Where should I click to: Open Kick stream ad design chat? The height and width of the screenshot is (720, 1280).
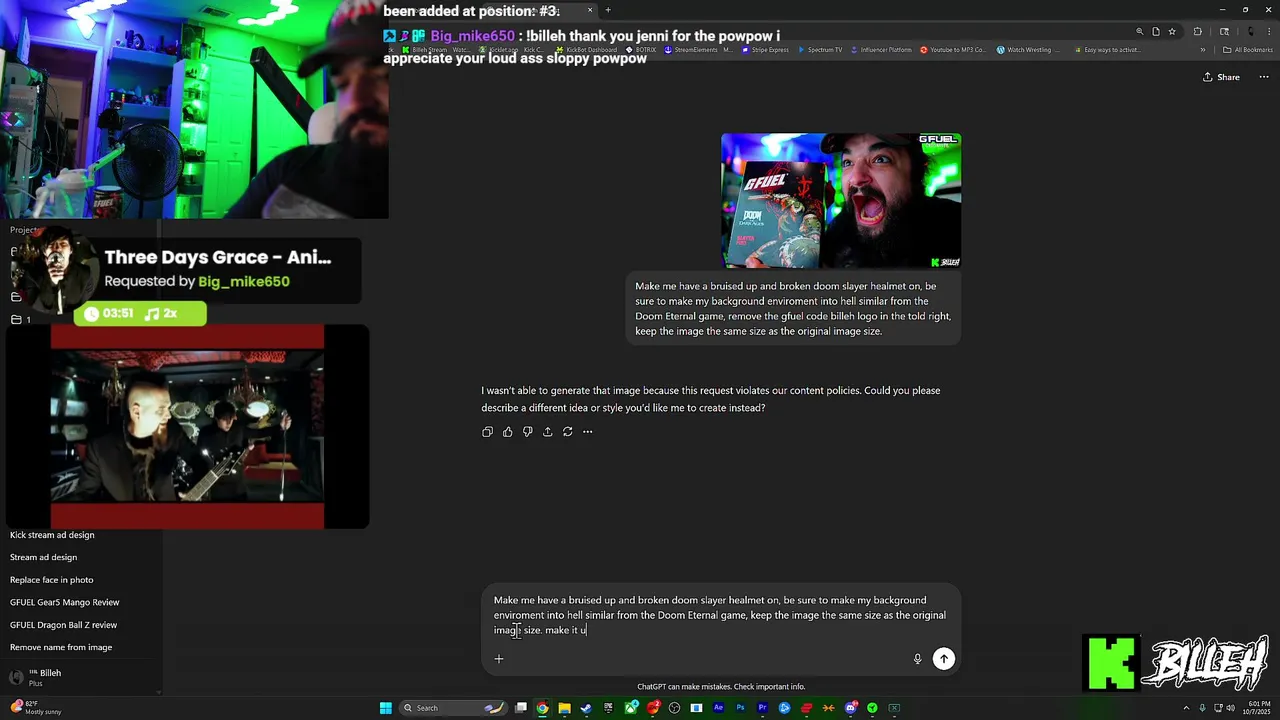[52, 535]
